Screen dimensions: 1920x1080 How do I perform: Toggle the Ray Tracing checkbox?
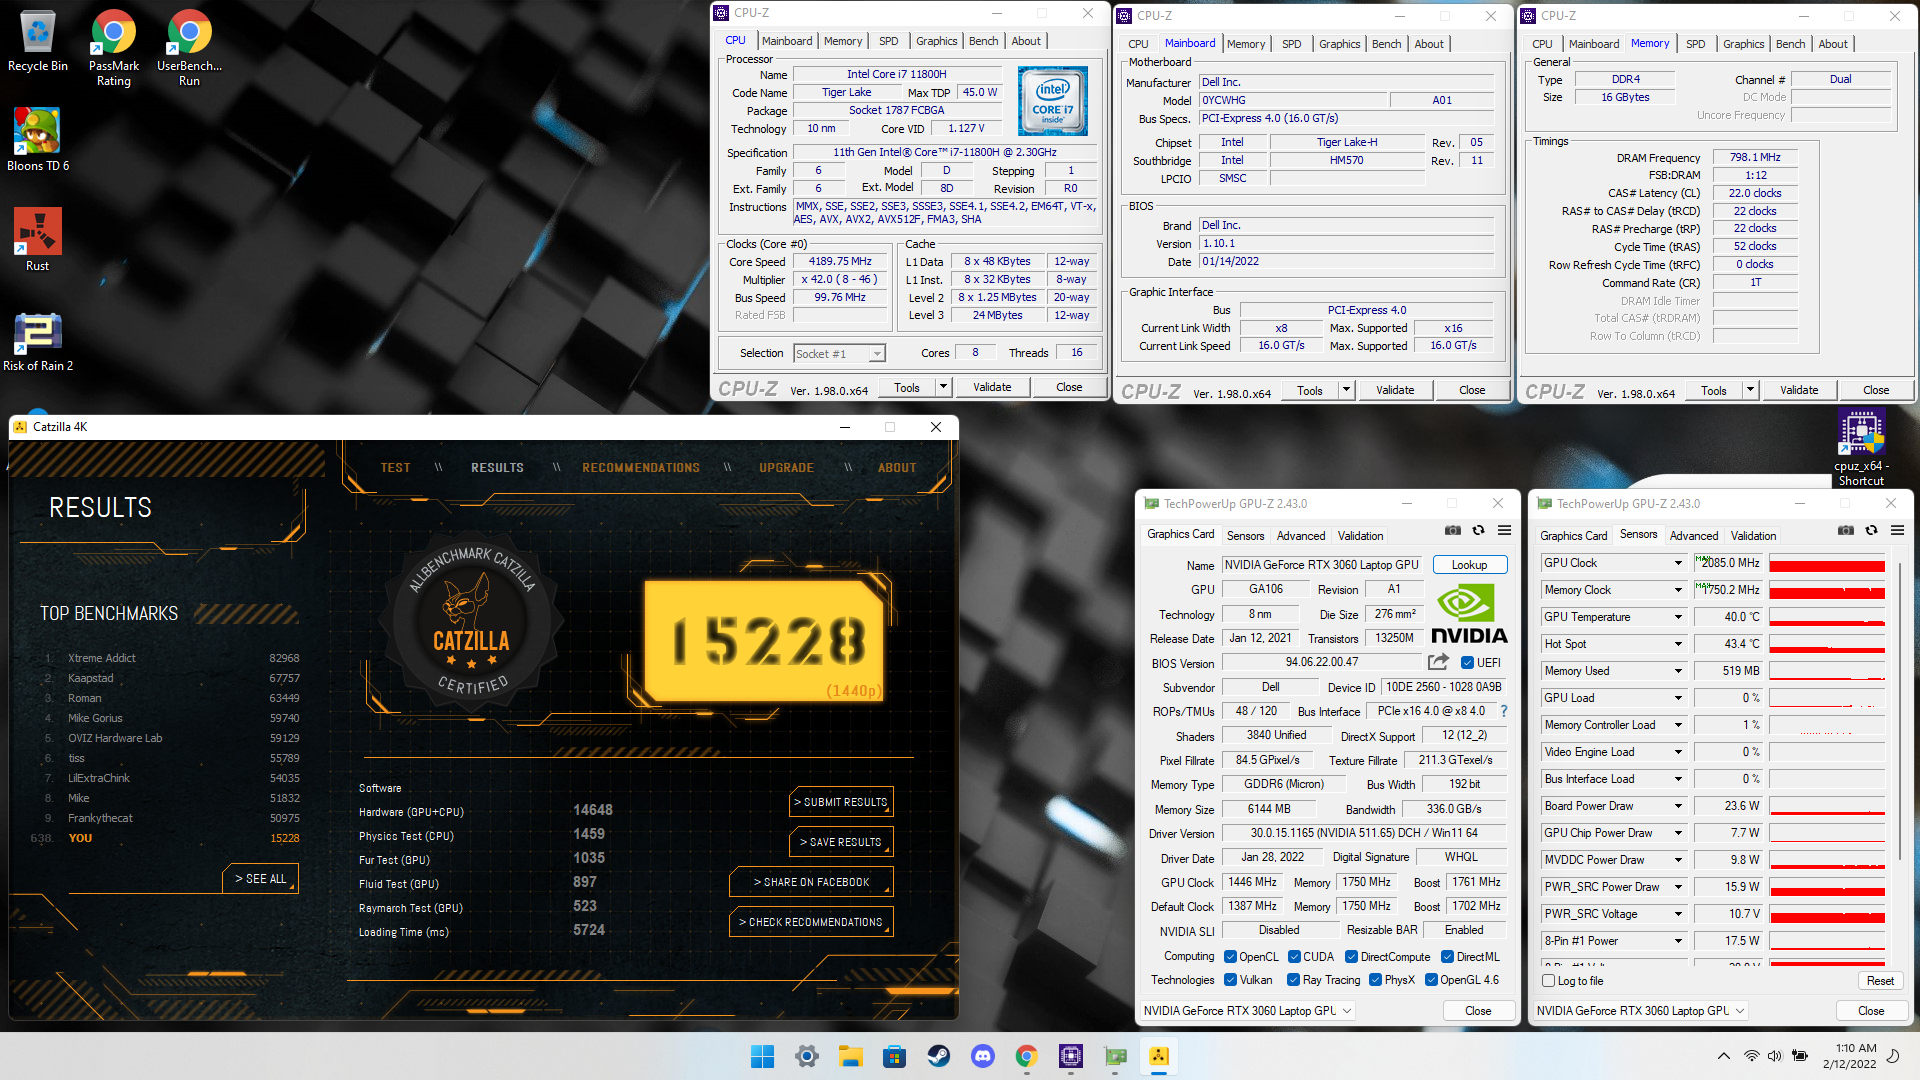[x=1293, y=980]
